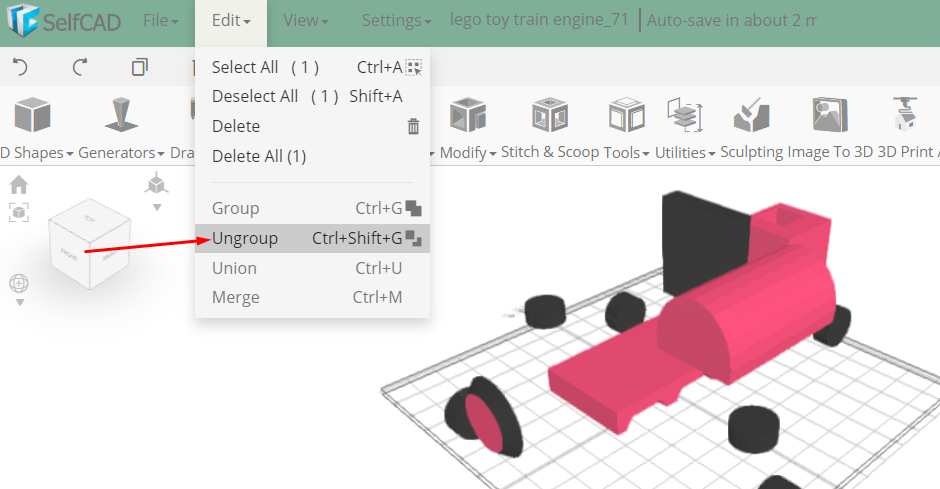Expand the File menu dropdown
This screenshot has height=489, width=940.
(161, 20)
